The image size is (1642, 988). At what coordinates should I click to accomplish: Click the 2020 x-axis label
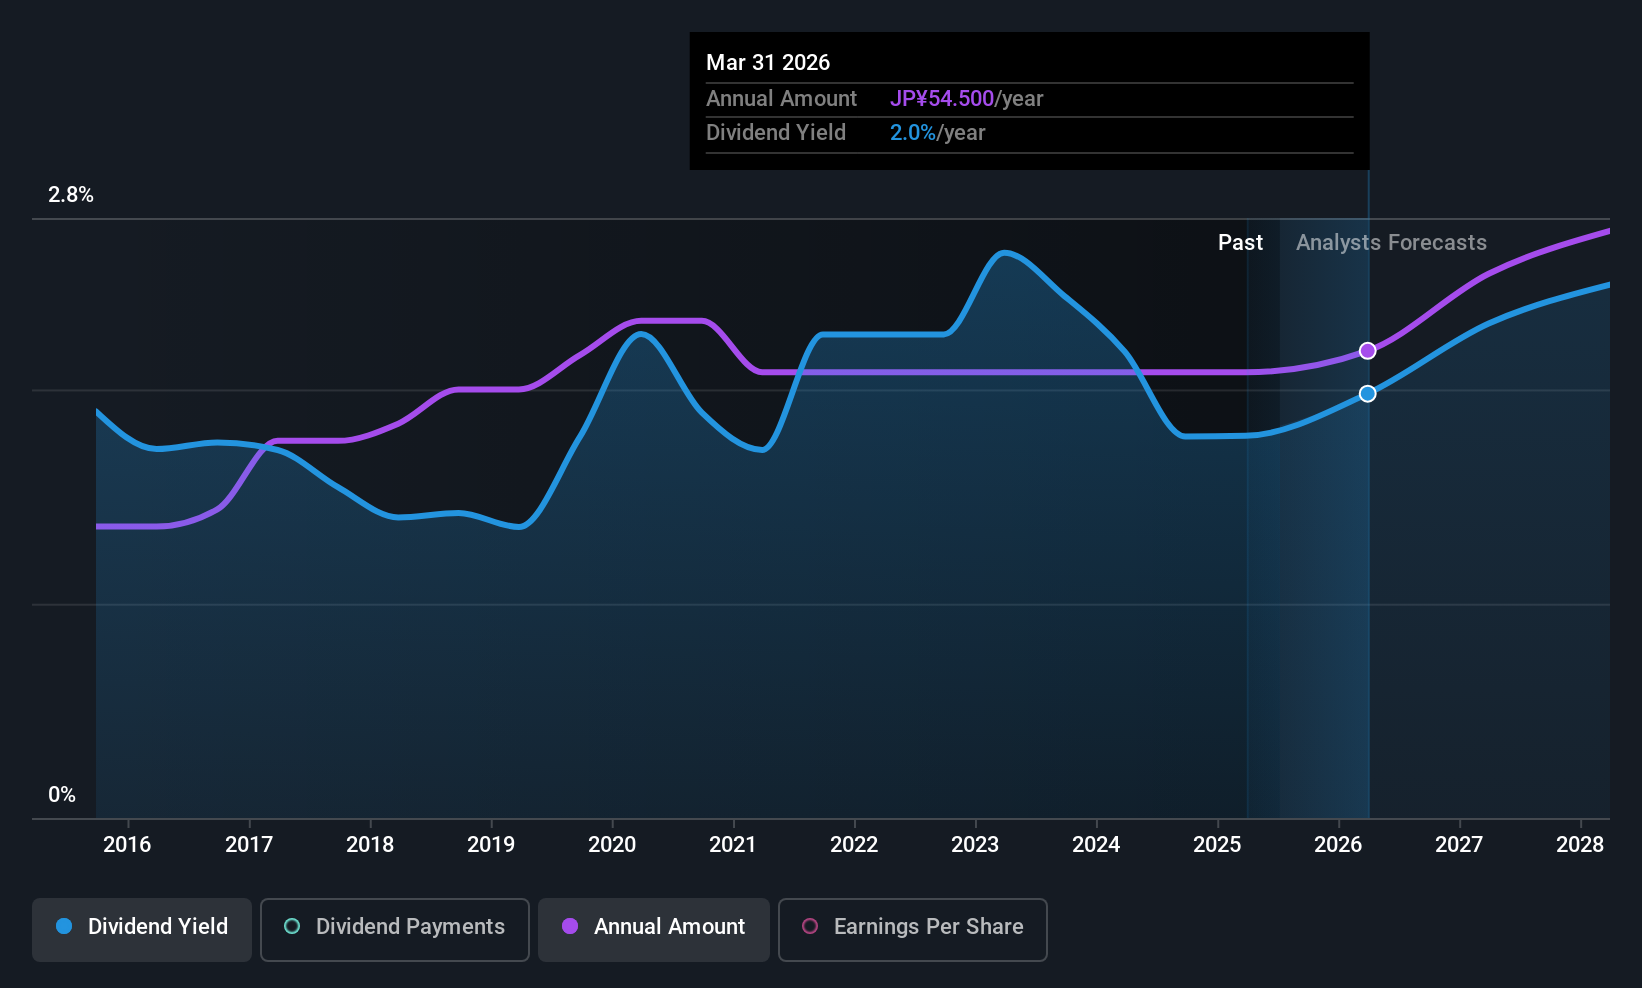pyautogui.click(x=612, y=845)
